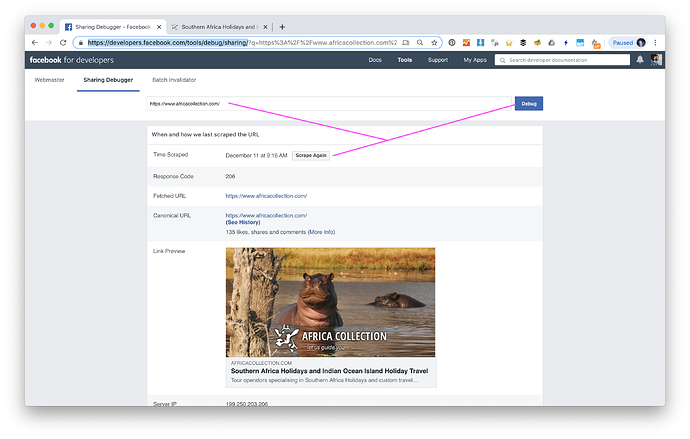Click the cast icon in address bar
Image resolution: width=690 pixels, height=439 pixels.
[406, 43]
